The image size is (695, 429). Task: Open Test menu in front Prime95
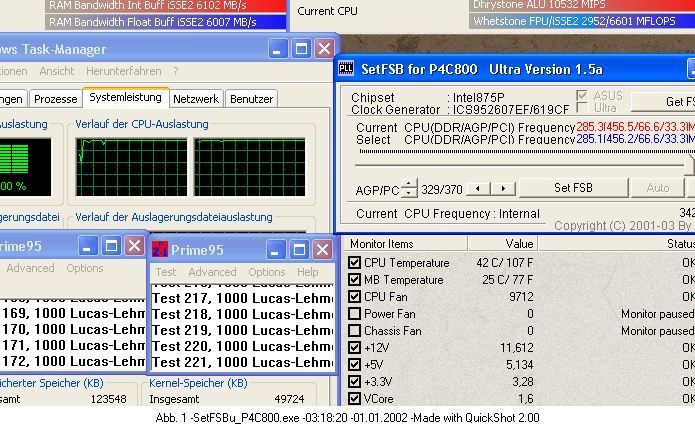point(166,272)
